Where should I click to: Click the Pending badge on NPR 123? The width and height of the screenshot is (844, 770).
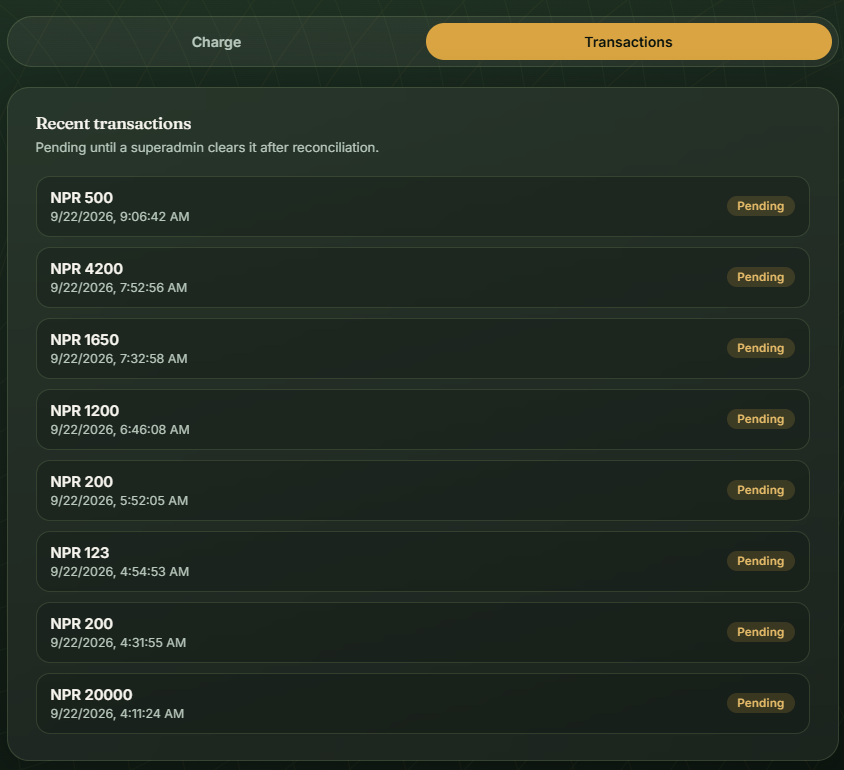pos(760,561)
